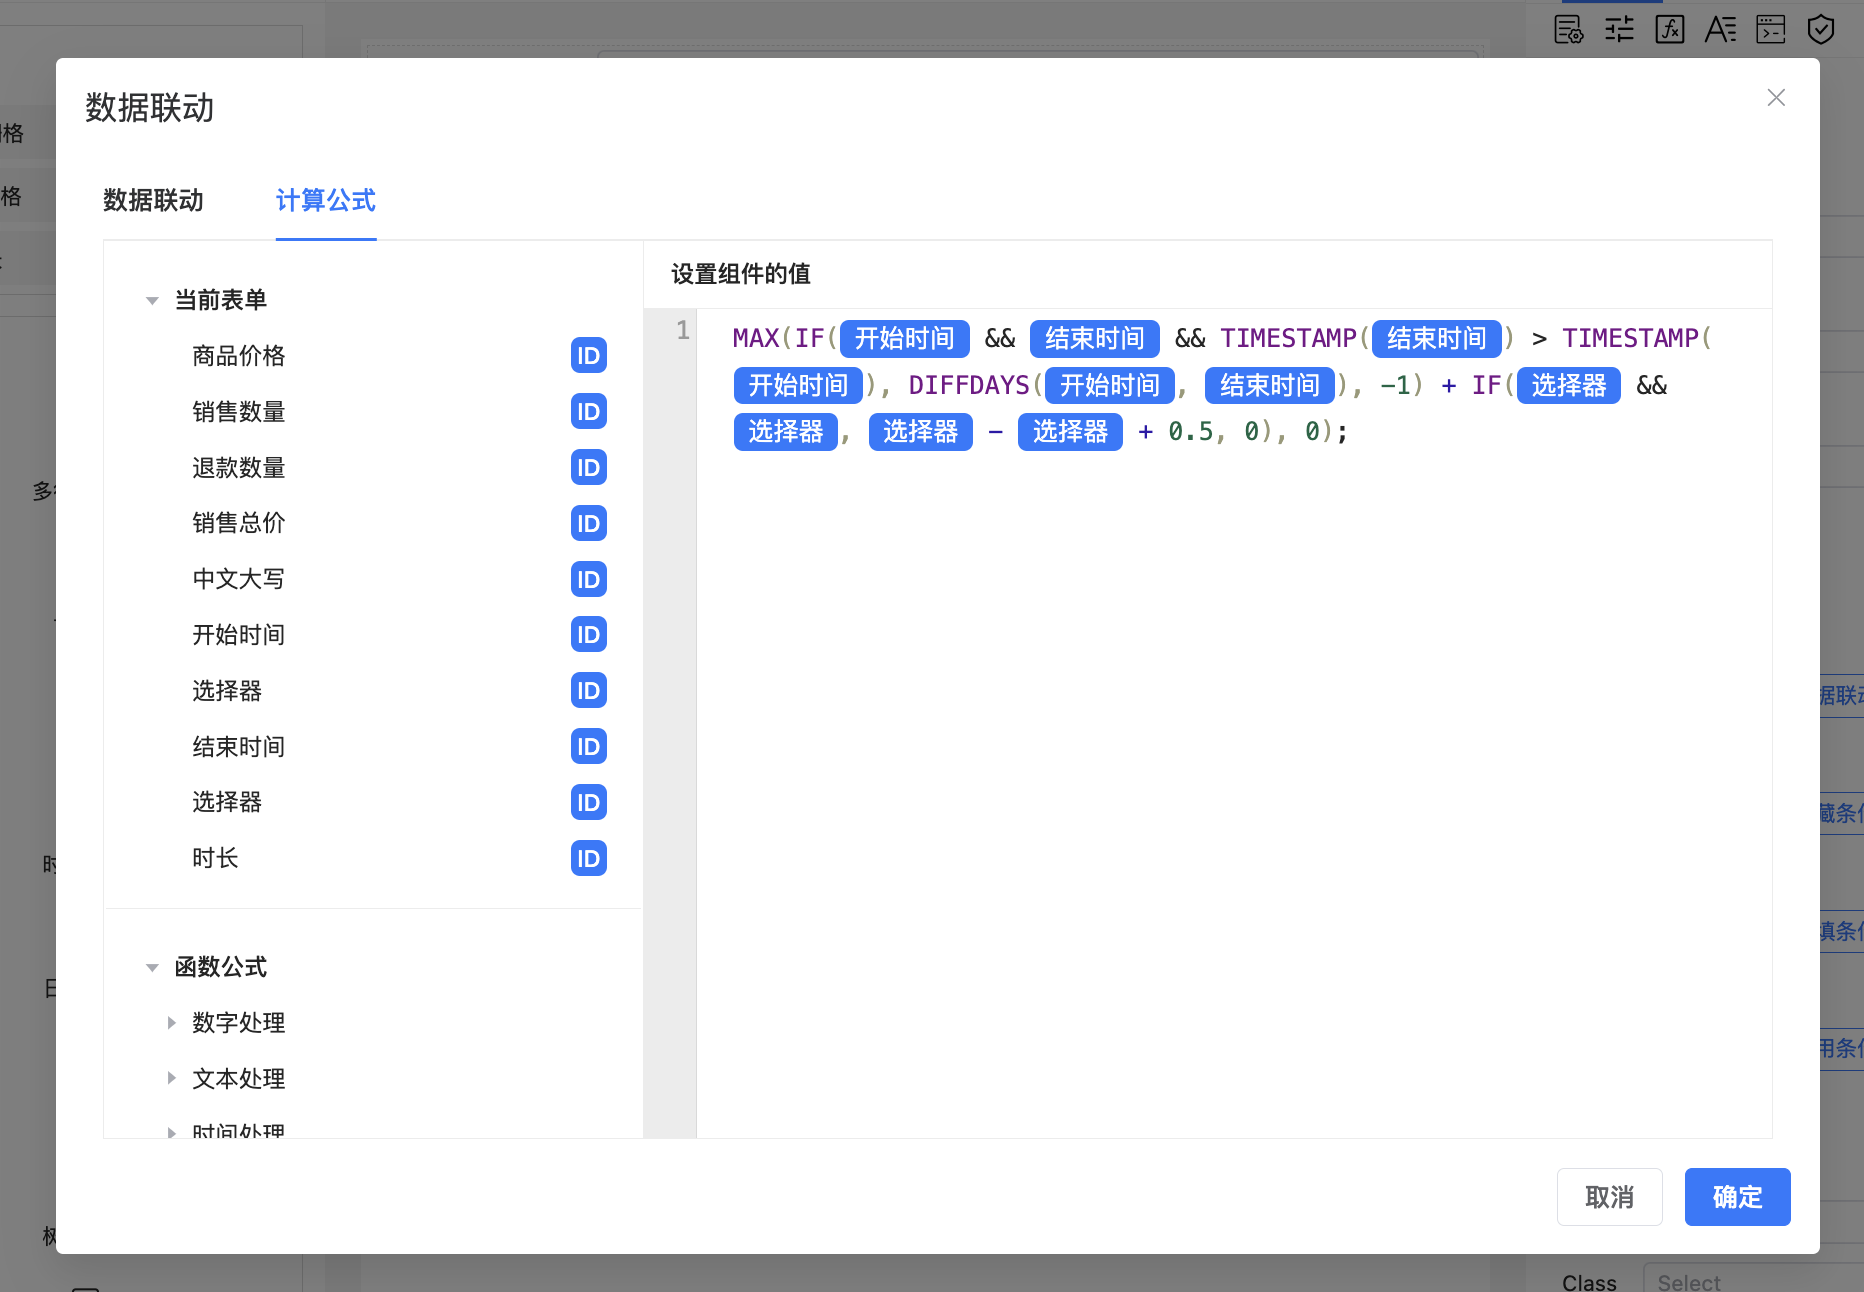The height and width of the screenshot is (1292, 1864).
Task: Select the 商品价格 field in the tree
Action: [239, 356]
